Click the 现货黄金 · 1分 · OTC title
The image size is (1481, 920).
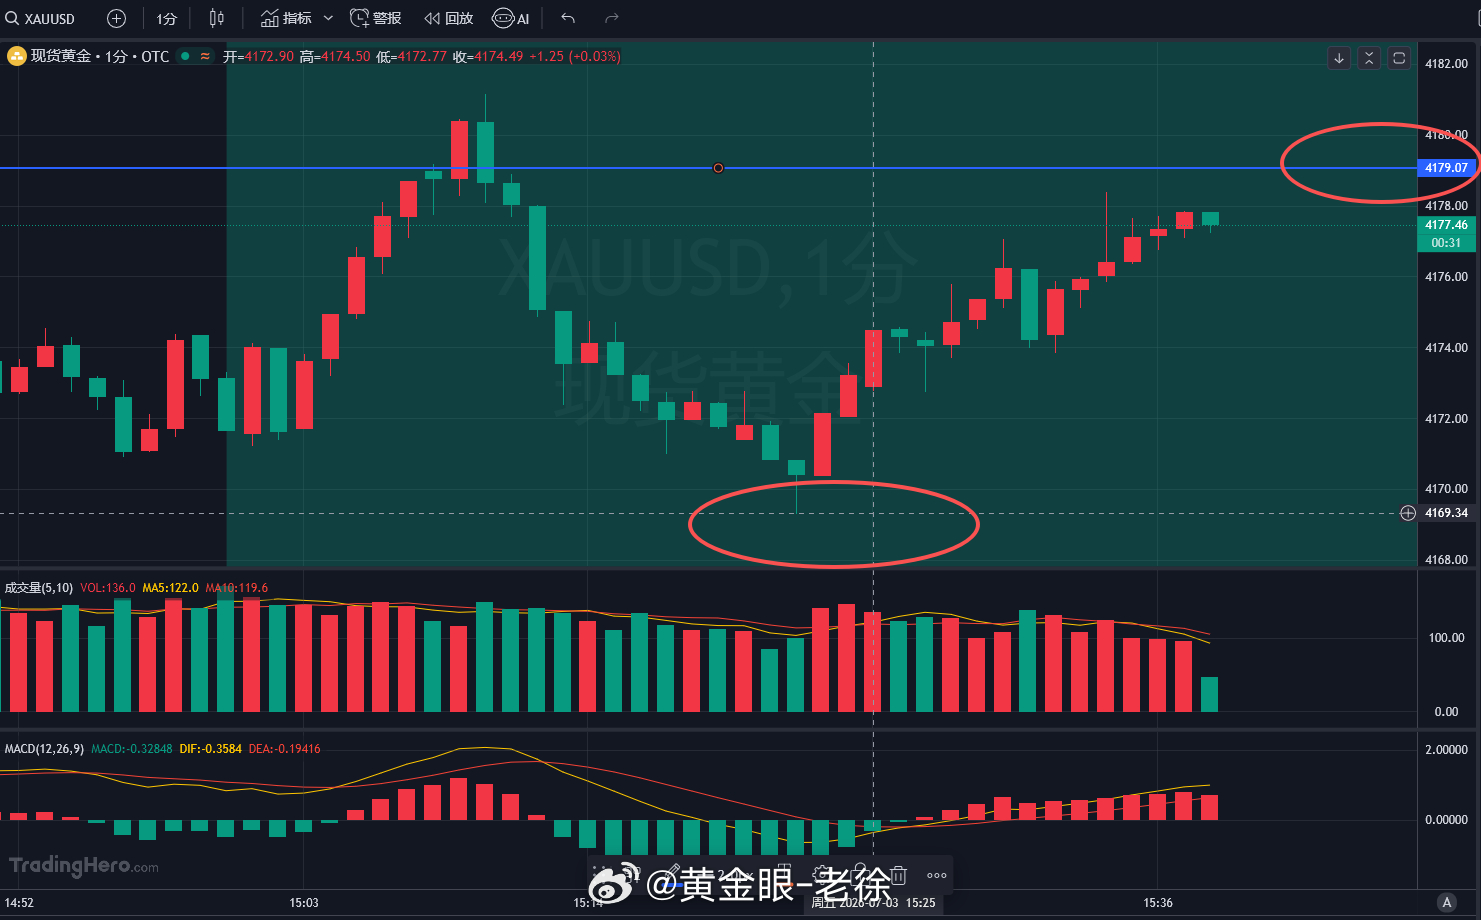pos(100,56)
